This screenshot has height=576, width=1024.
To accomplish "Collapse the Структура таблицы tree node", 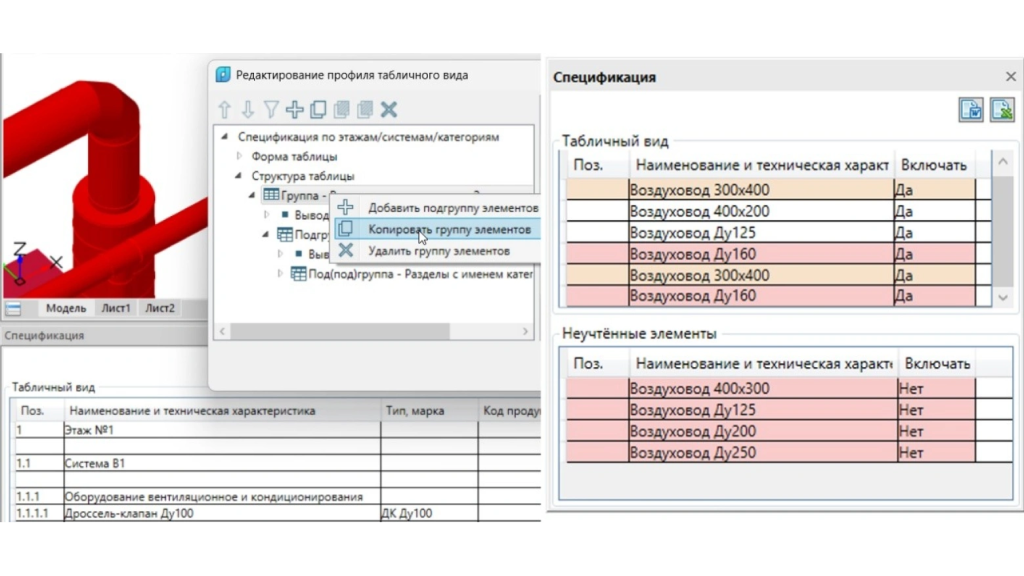I will 240,176.
